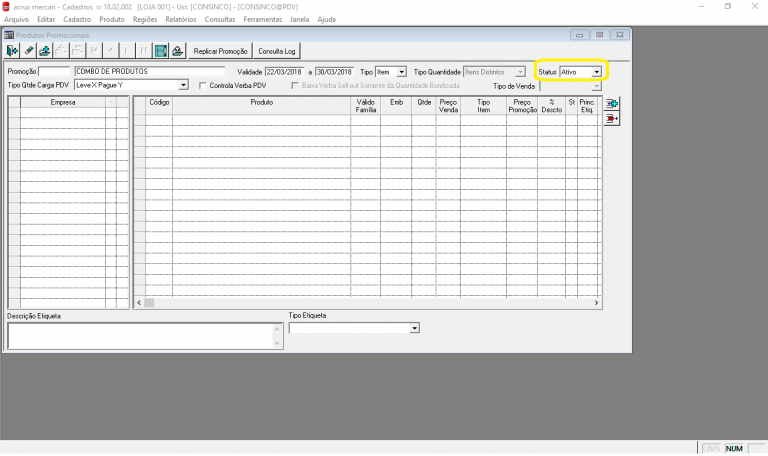The width and height of the screenshot is (768, 456).
Task: Click the grid scrollbar right arrow
Action: click(x=596, y=303)
